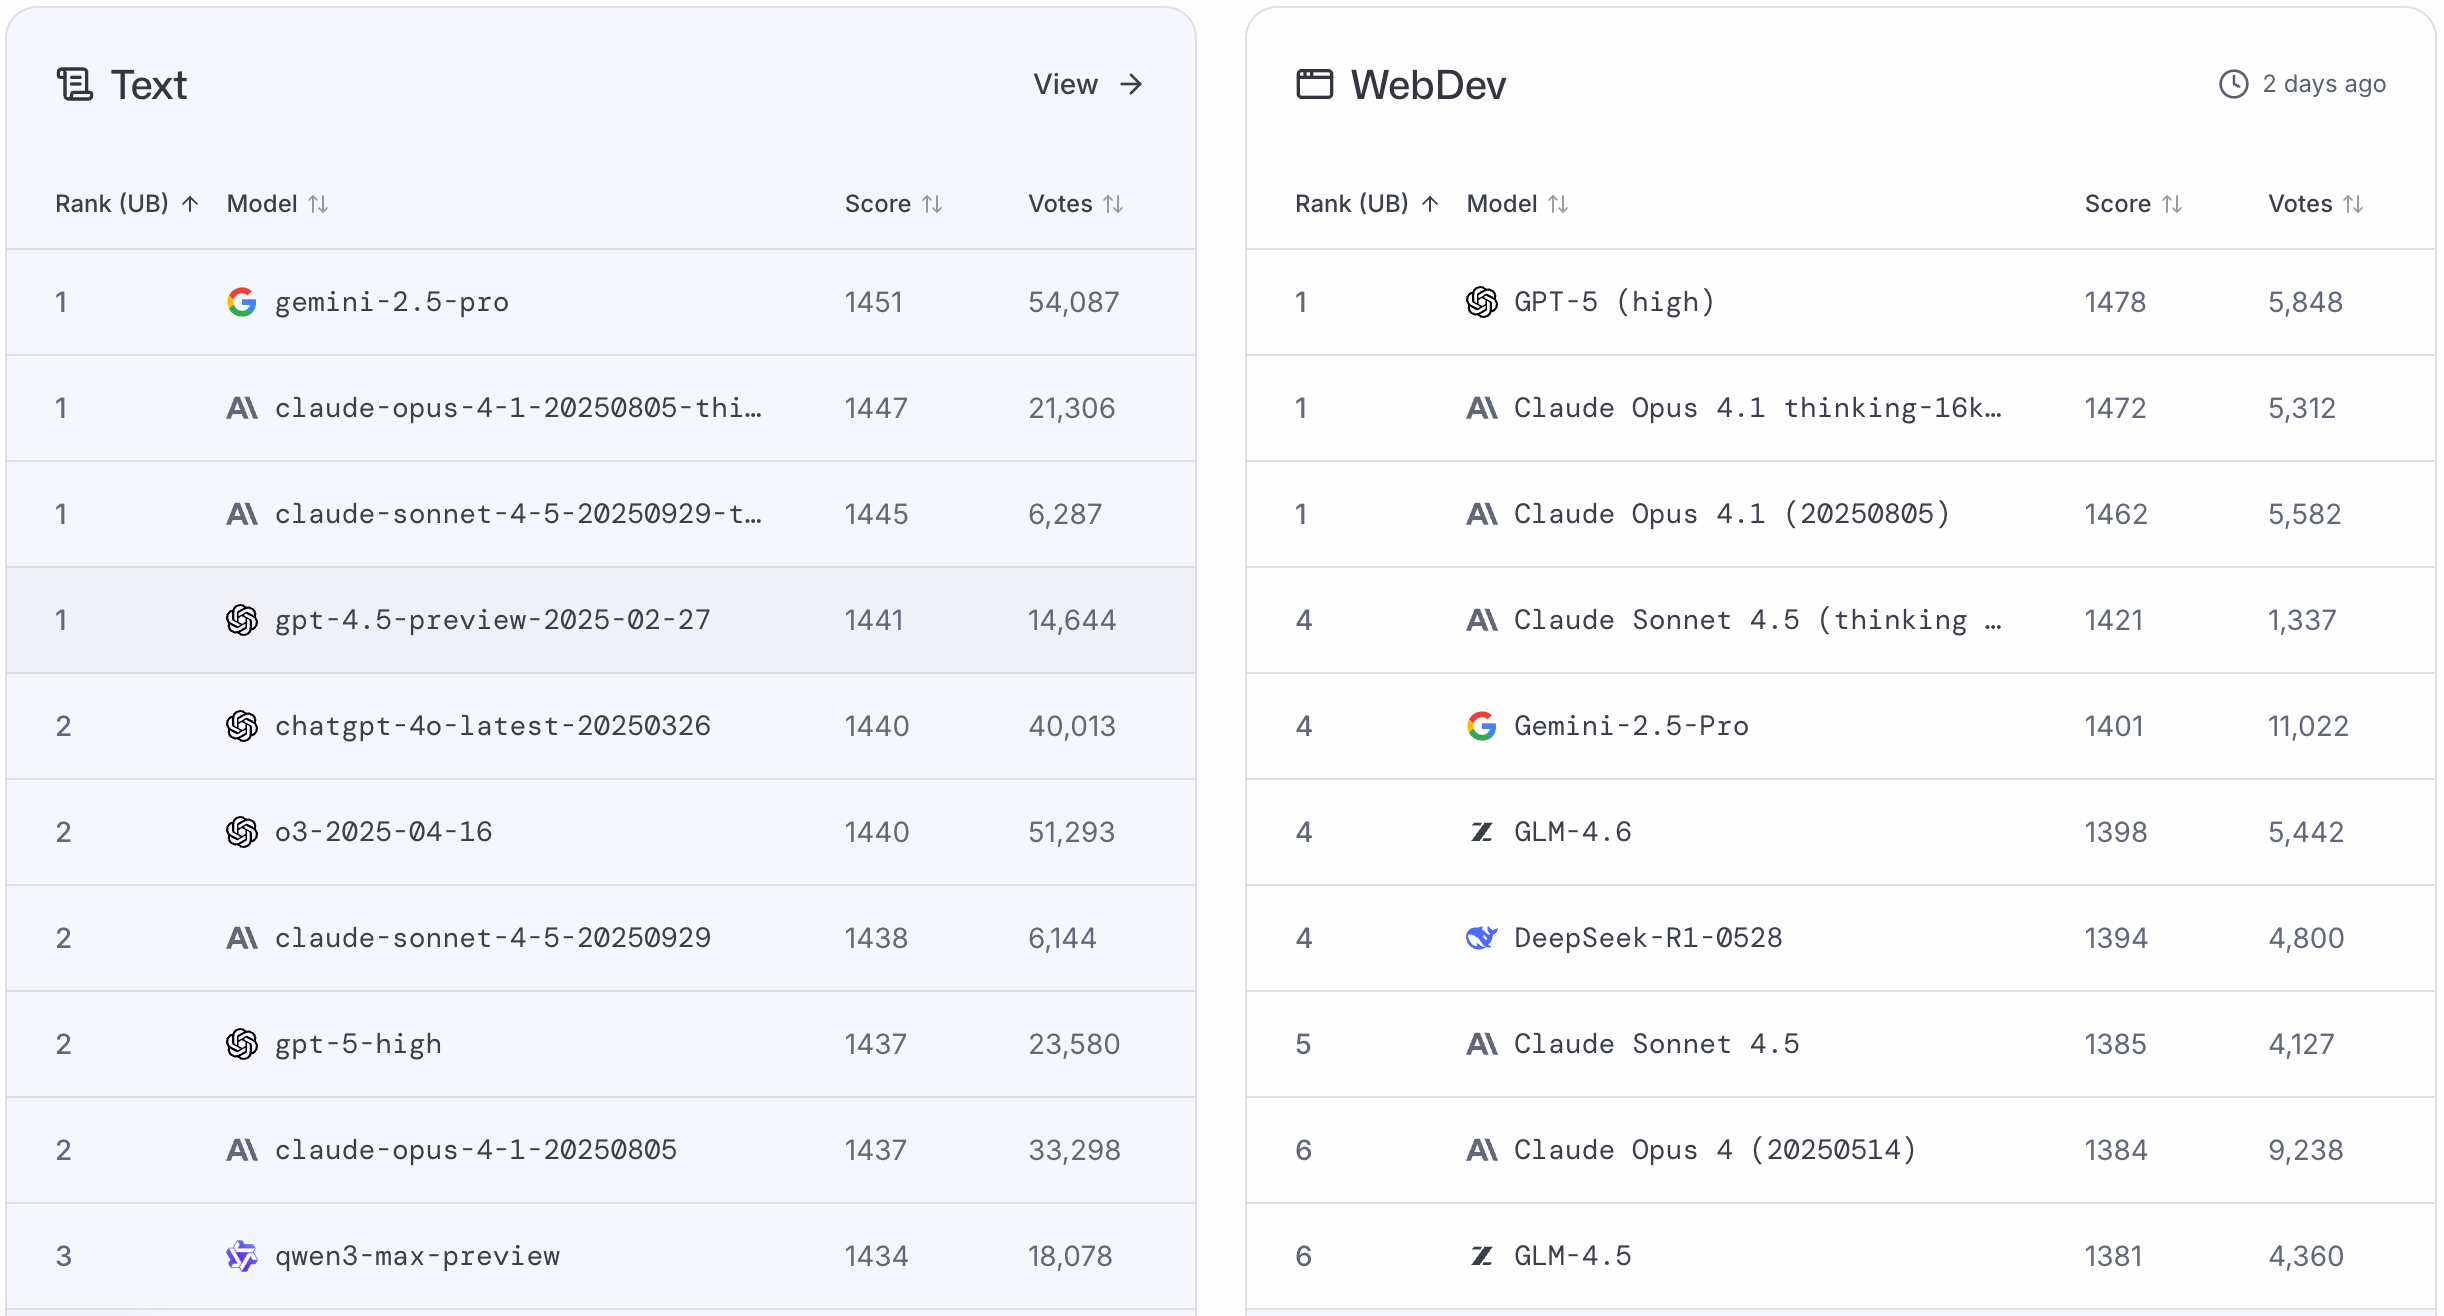Click the clock icon near 2 days ago

[x=2233, y=84]
